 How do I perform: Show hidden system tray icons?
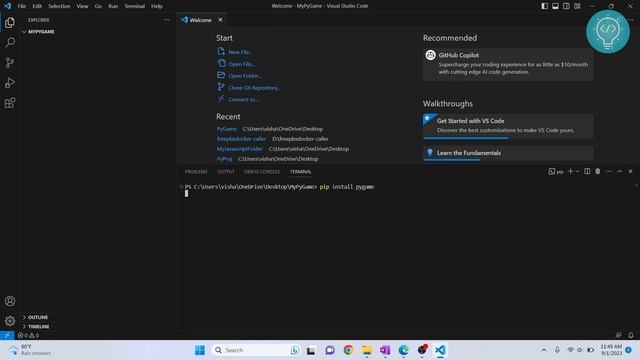(544, 350)
